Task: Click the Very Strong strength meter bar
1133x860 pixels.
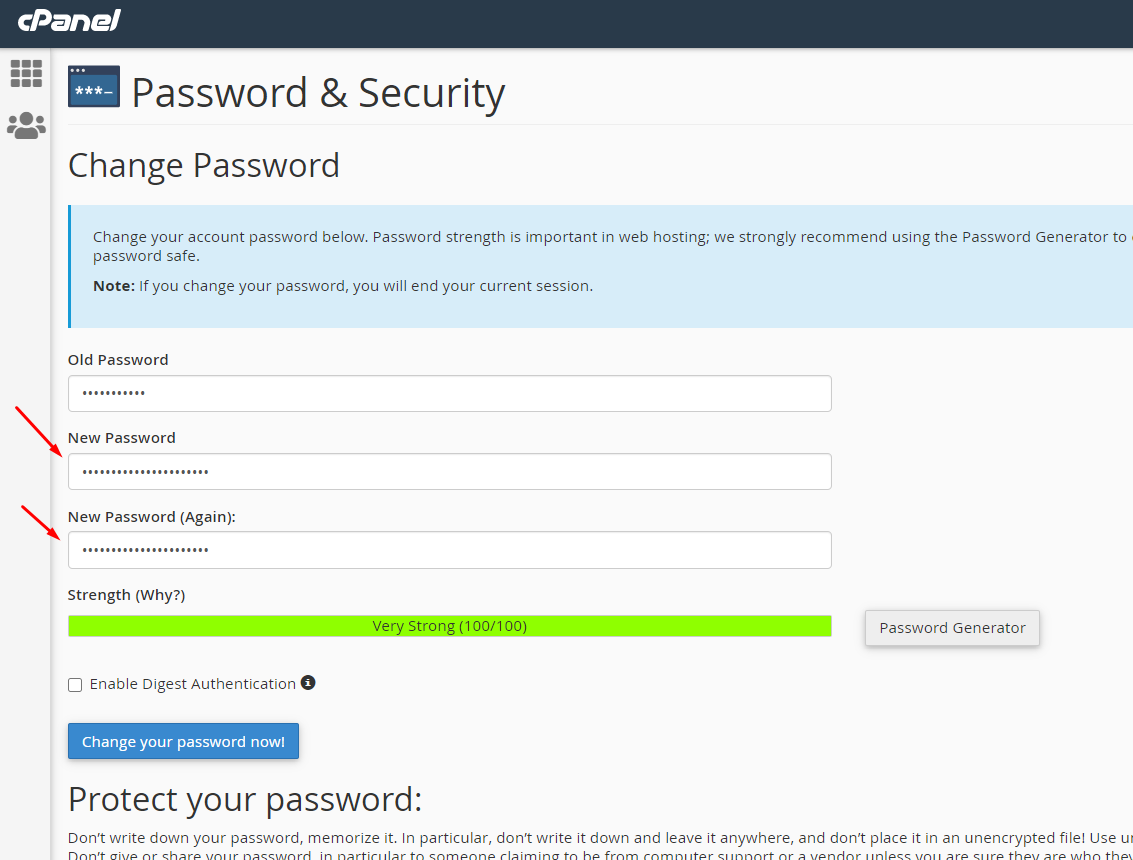Action: coord(449,626)
